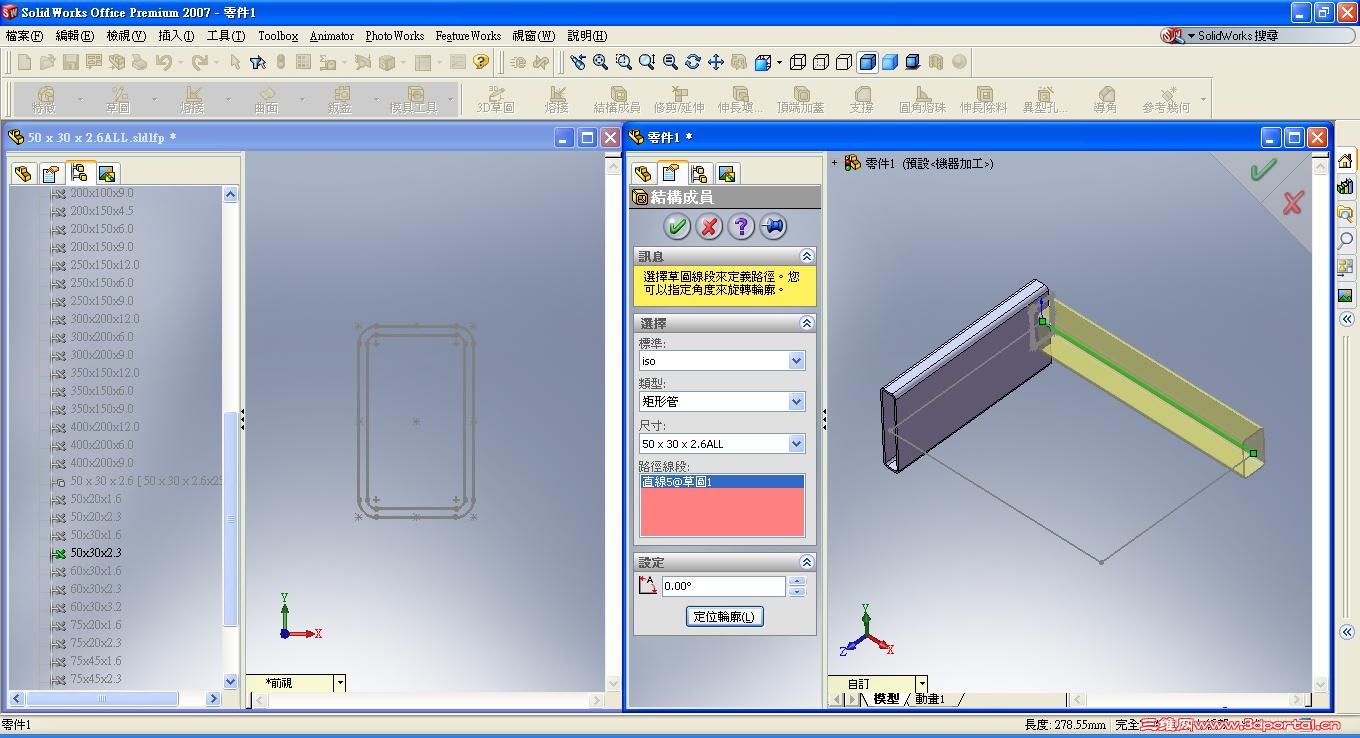Select the 400x200x12.0 configuration in the tree

(x=104, y=427)
